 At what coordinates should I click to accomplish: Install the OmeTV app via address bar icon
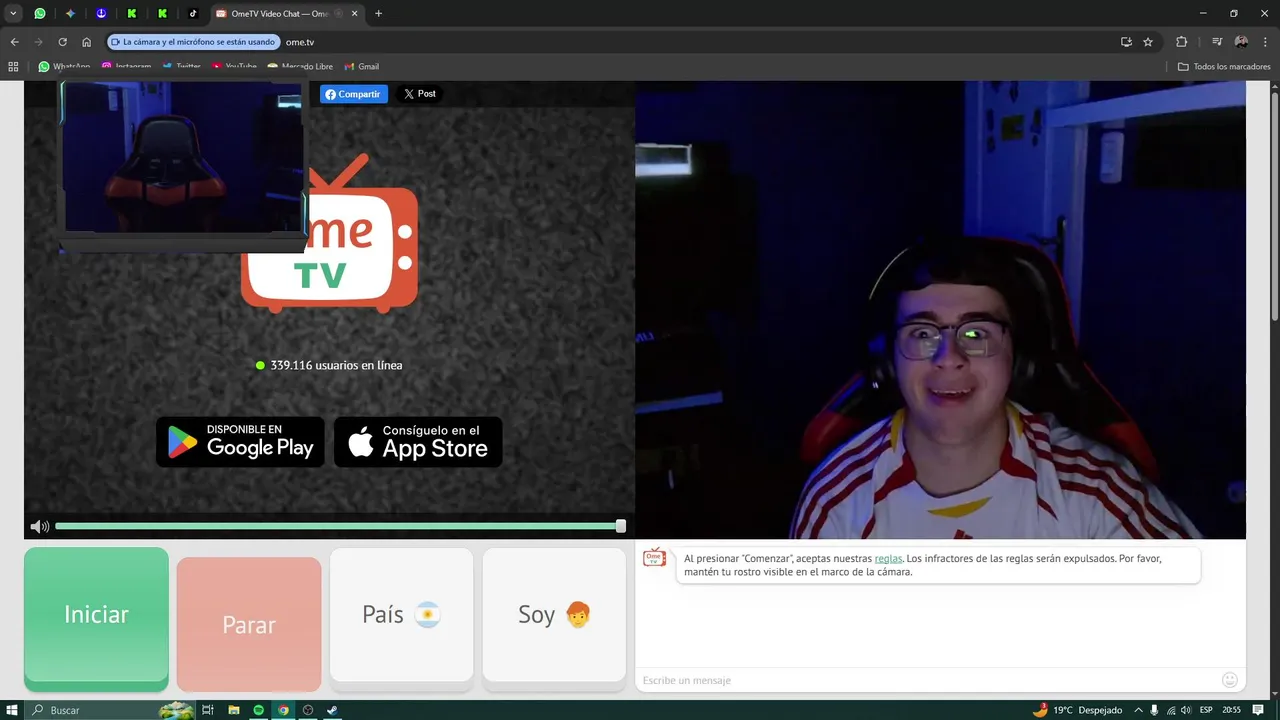[1126, 42]
